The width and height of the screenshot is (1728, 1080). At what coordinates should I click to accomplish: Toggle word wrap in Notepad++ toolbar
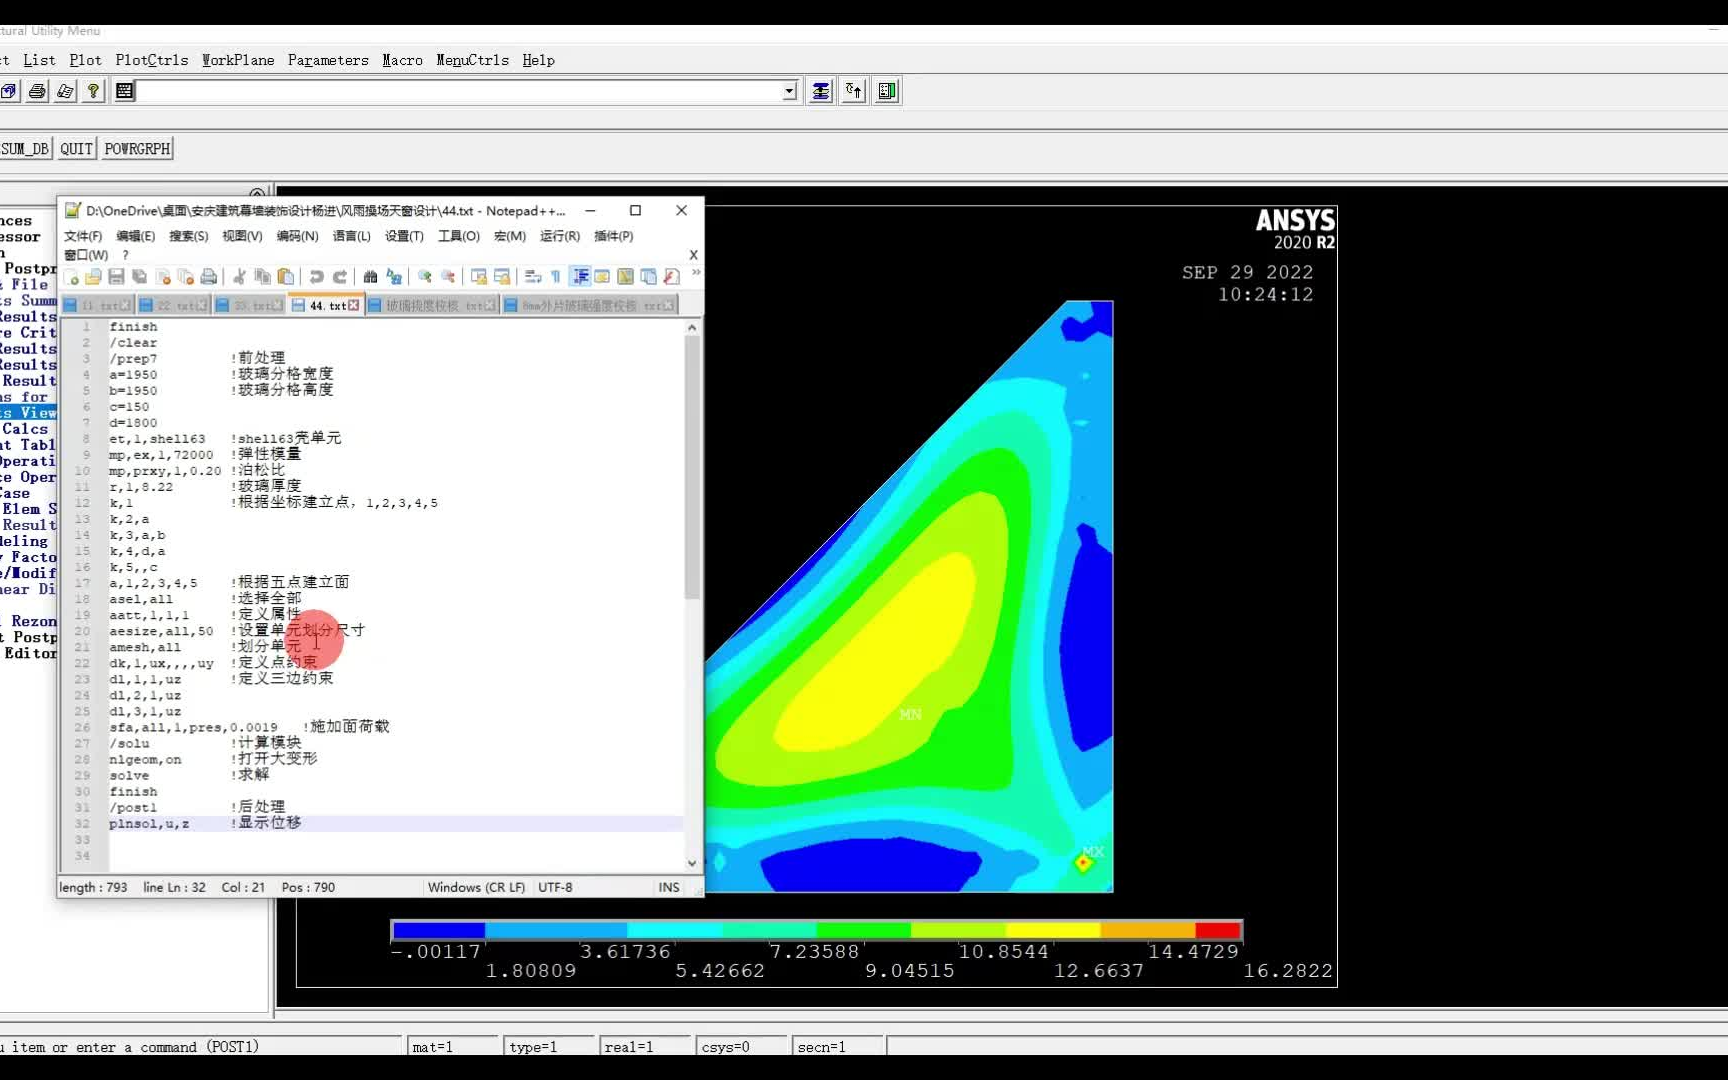pos(533,276)
